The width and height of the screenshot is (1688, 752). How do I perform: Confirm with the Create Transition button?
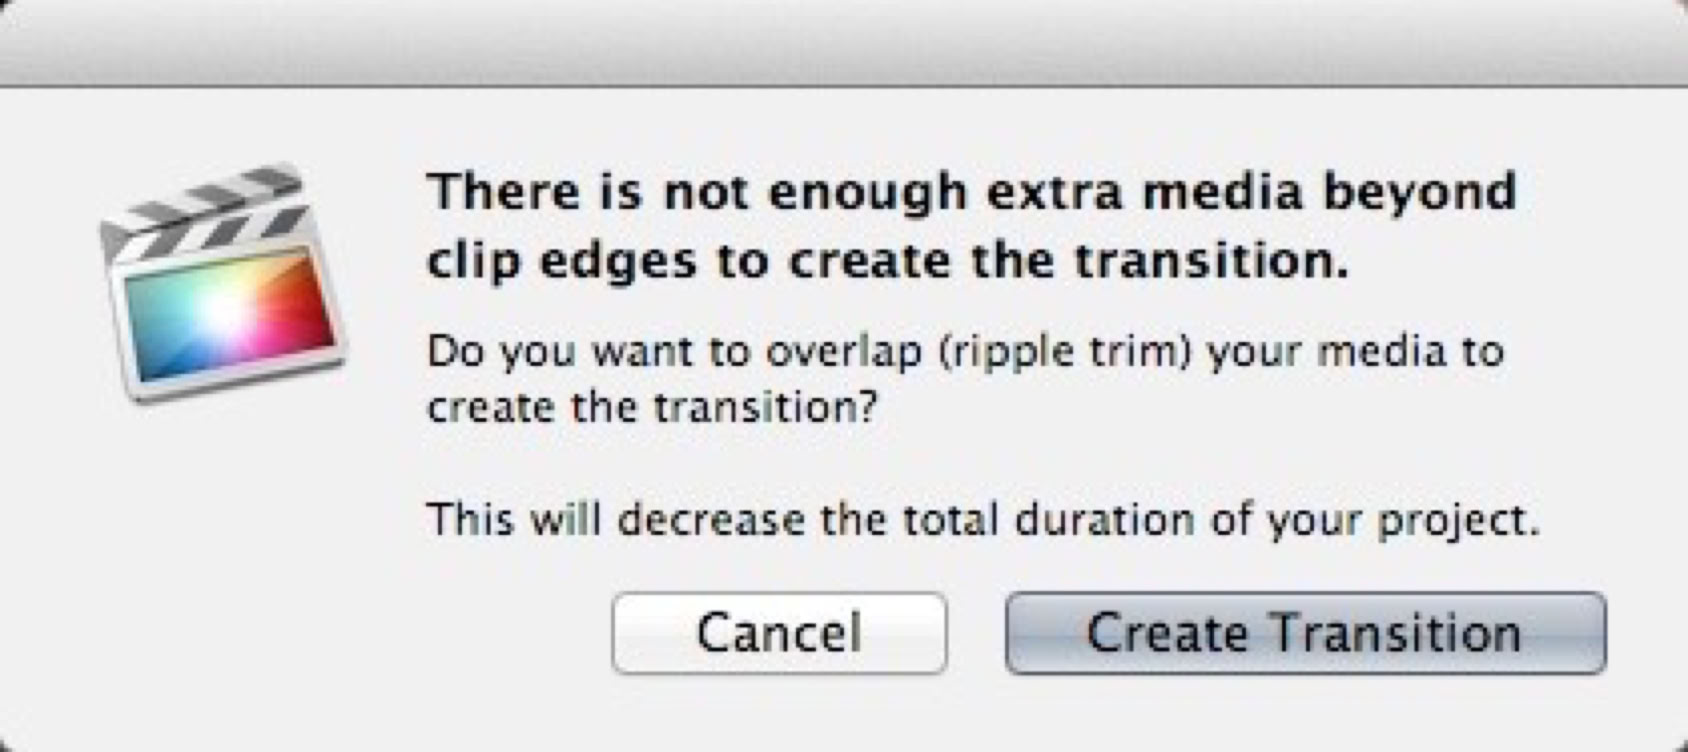coord(1305,633)
